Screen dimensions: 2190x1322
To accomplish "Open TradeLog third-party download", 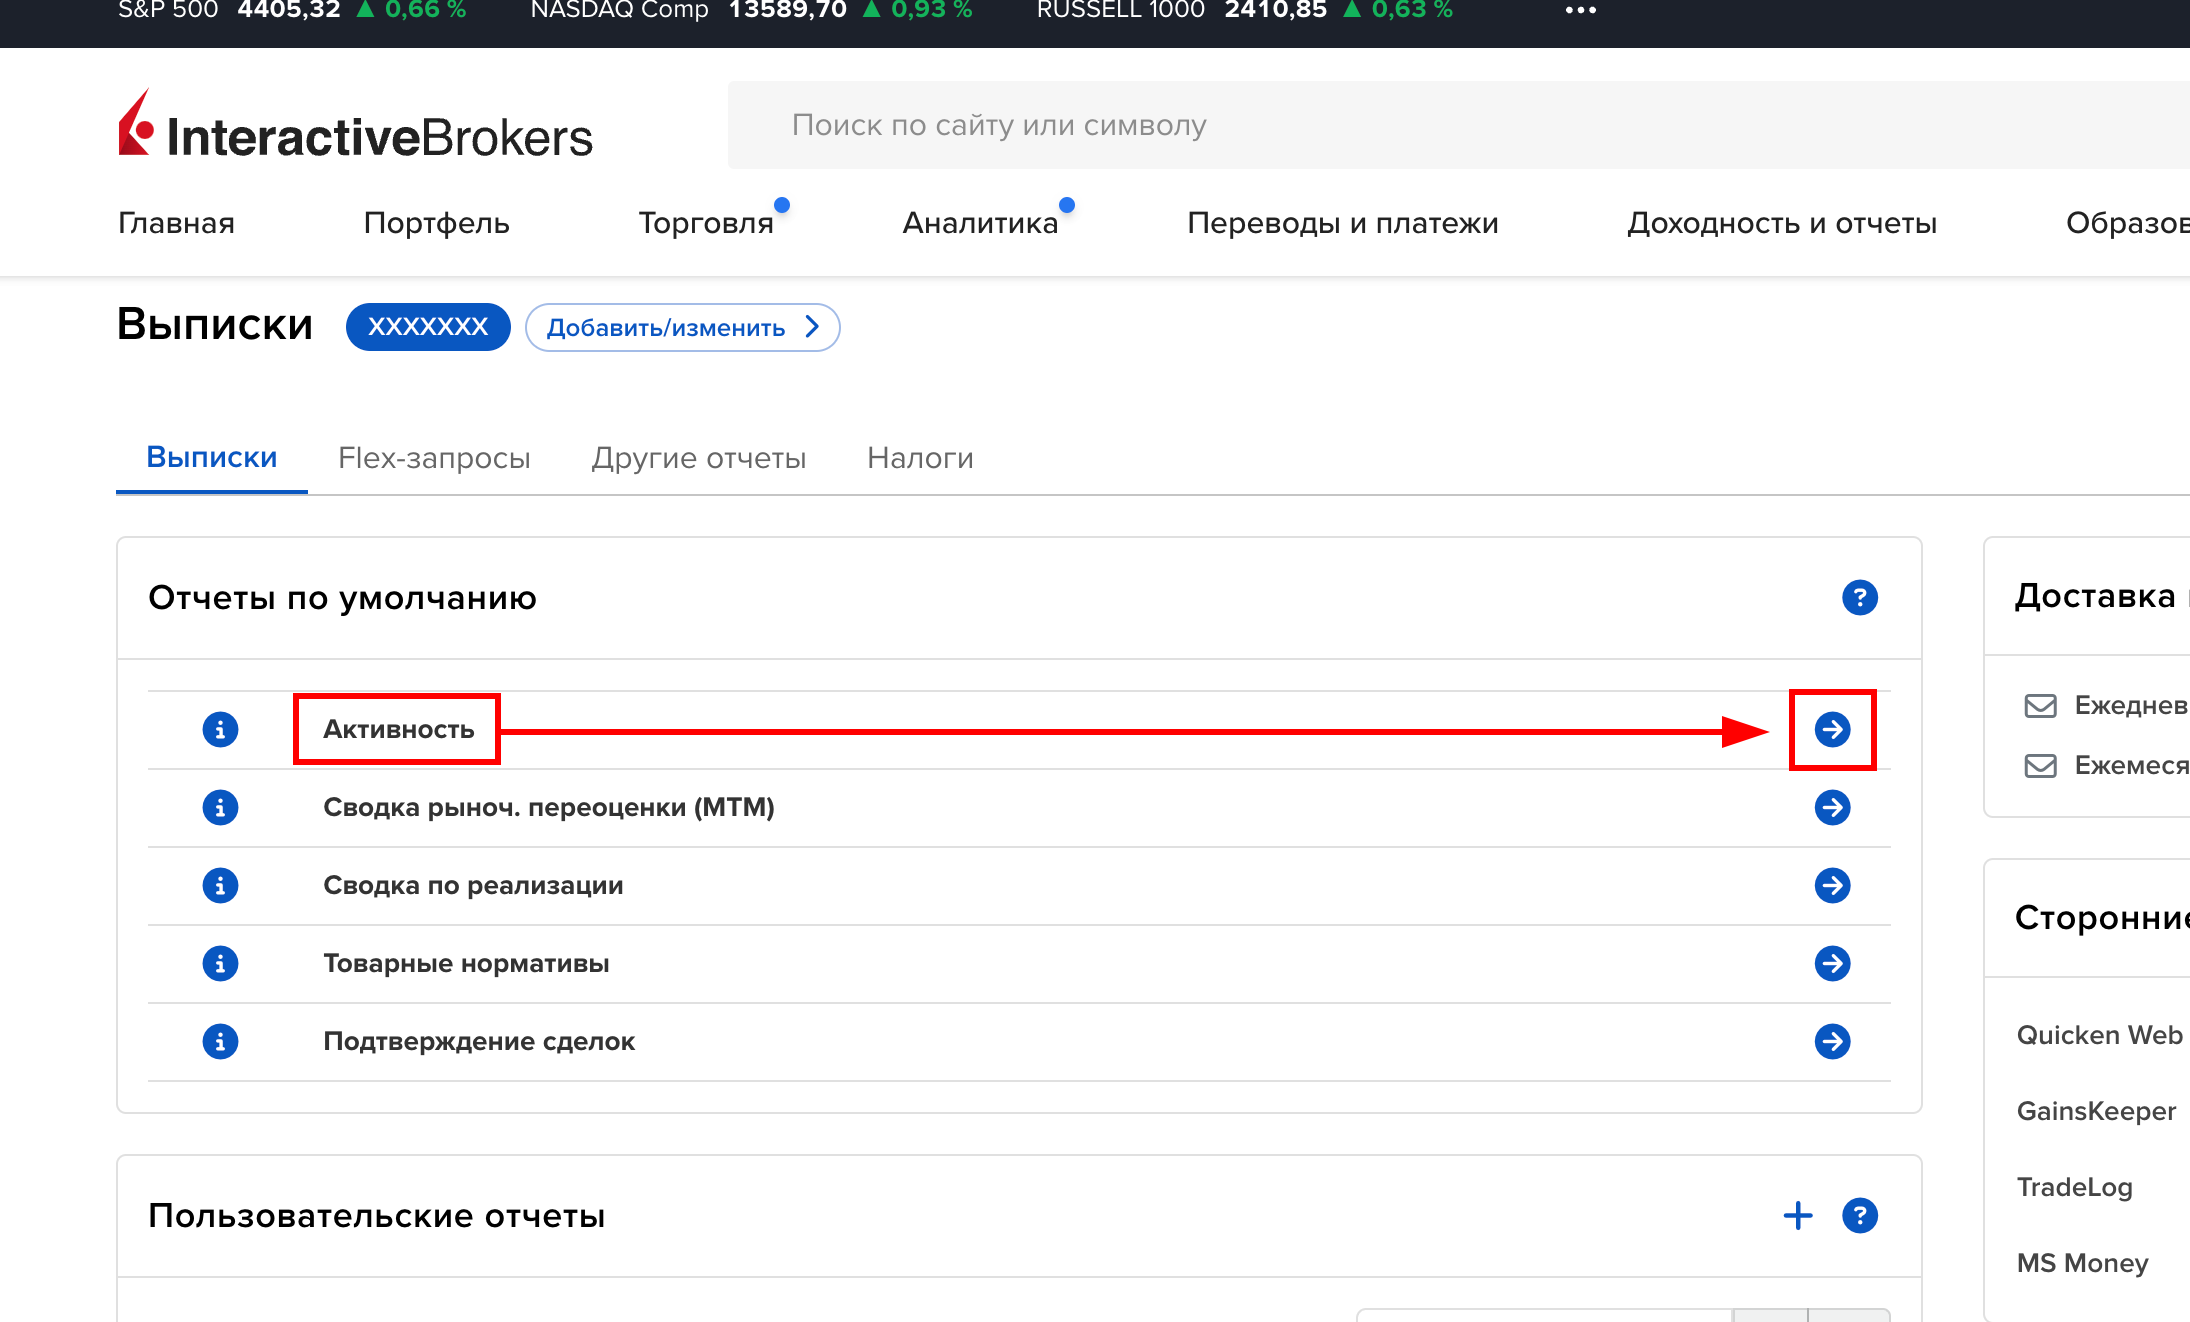I will tap(2074, 1187).
